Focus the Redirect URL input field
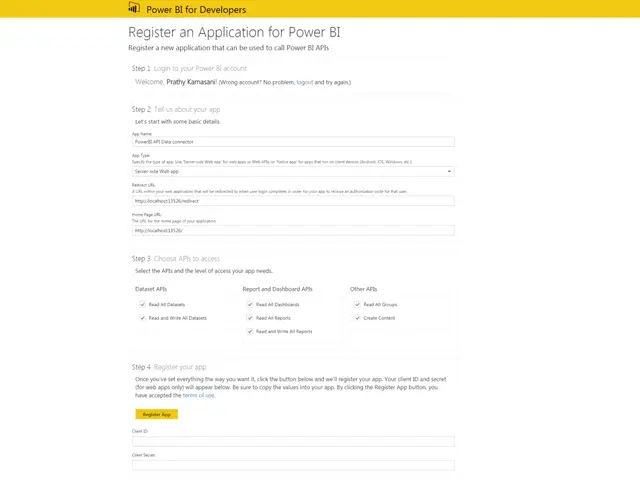This screenshot has height=480, width=640. tap(293, 201)
